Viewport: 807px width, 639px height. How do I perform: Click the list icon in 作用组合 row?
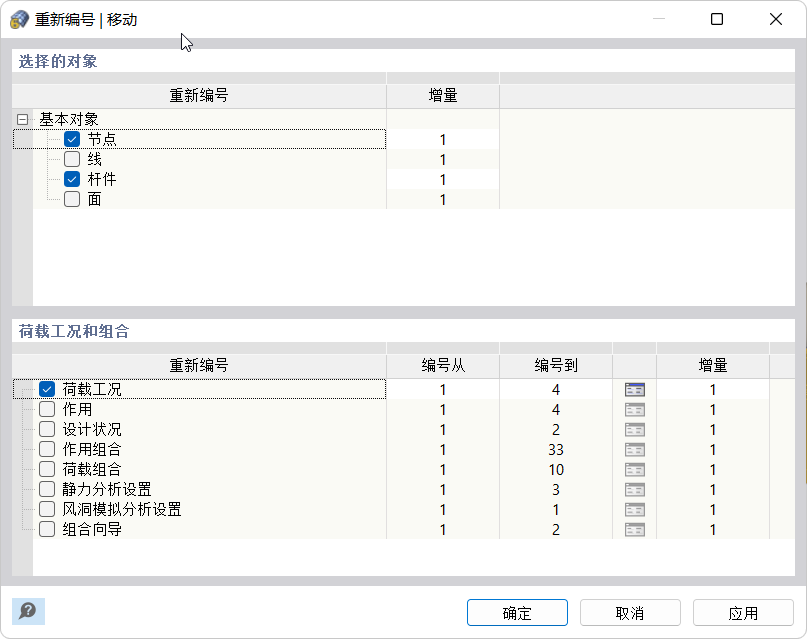point(634,450)
